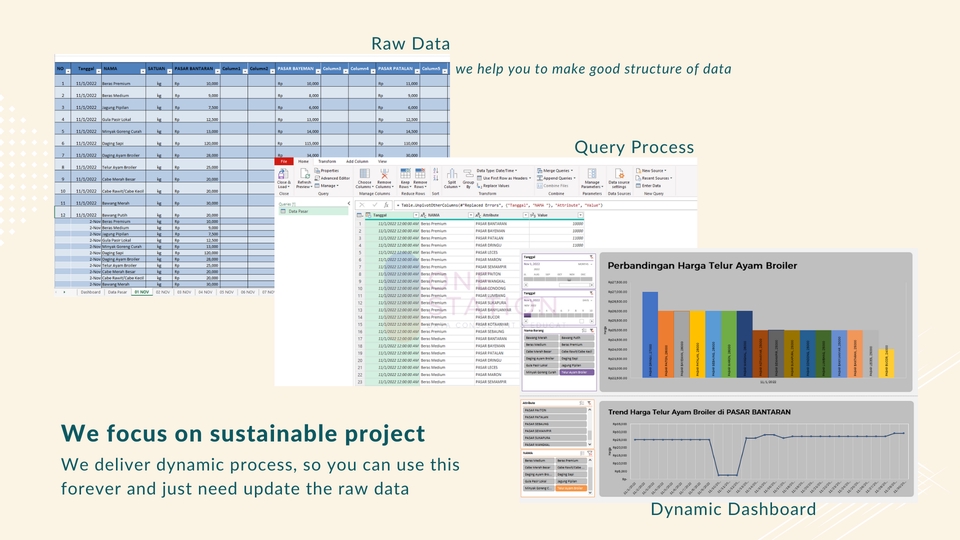This screenshot has height=540, width=960.
Task: Click the Group By icon
Action: click(468, 174)
